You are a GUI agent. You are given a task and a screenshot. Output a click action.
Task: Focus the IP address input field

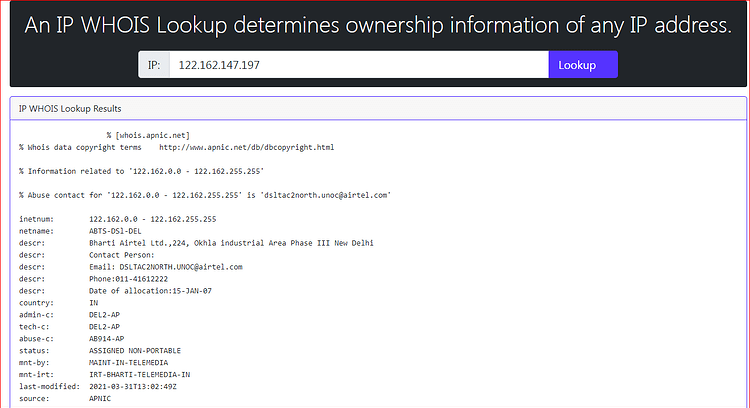(x=359, y=65)
